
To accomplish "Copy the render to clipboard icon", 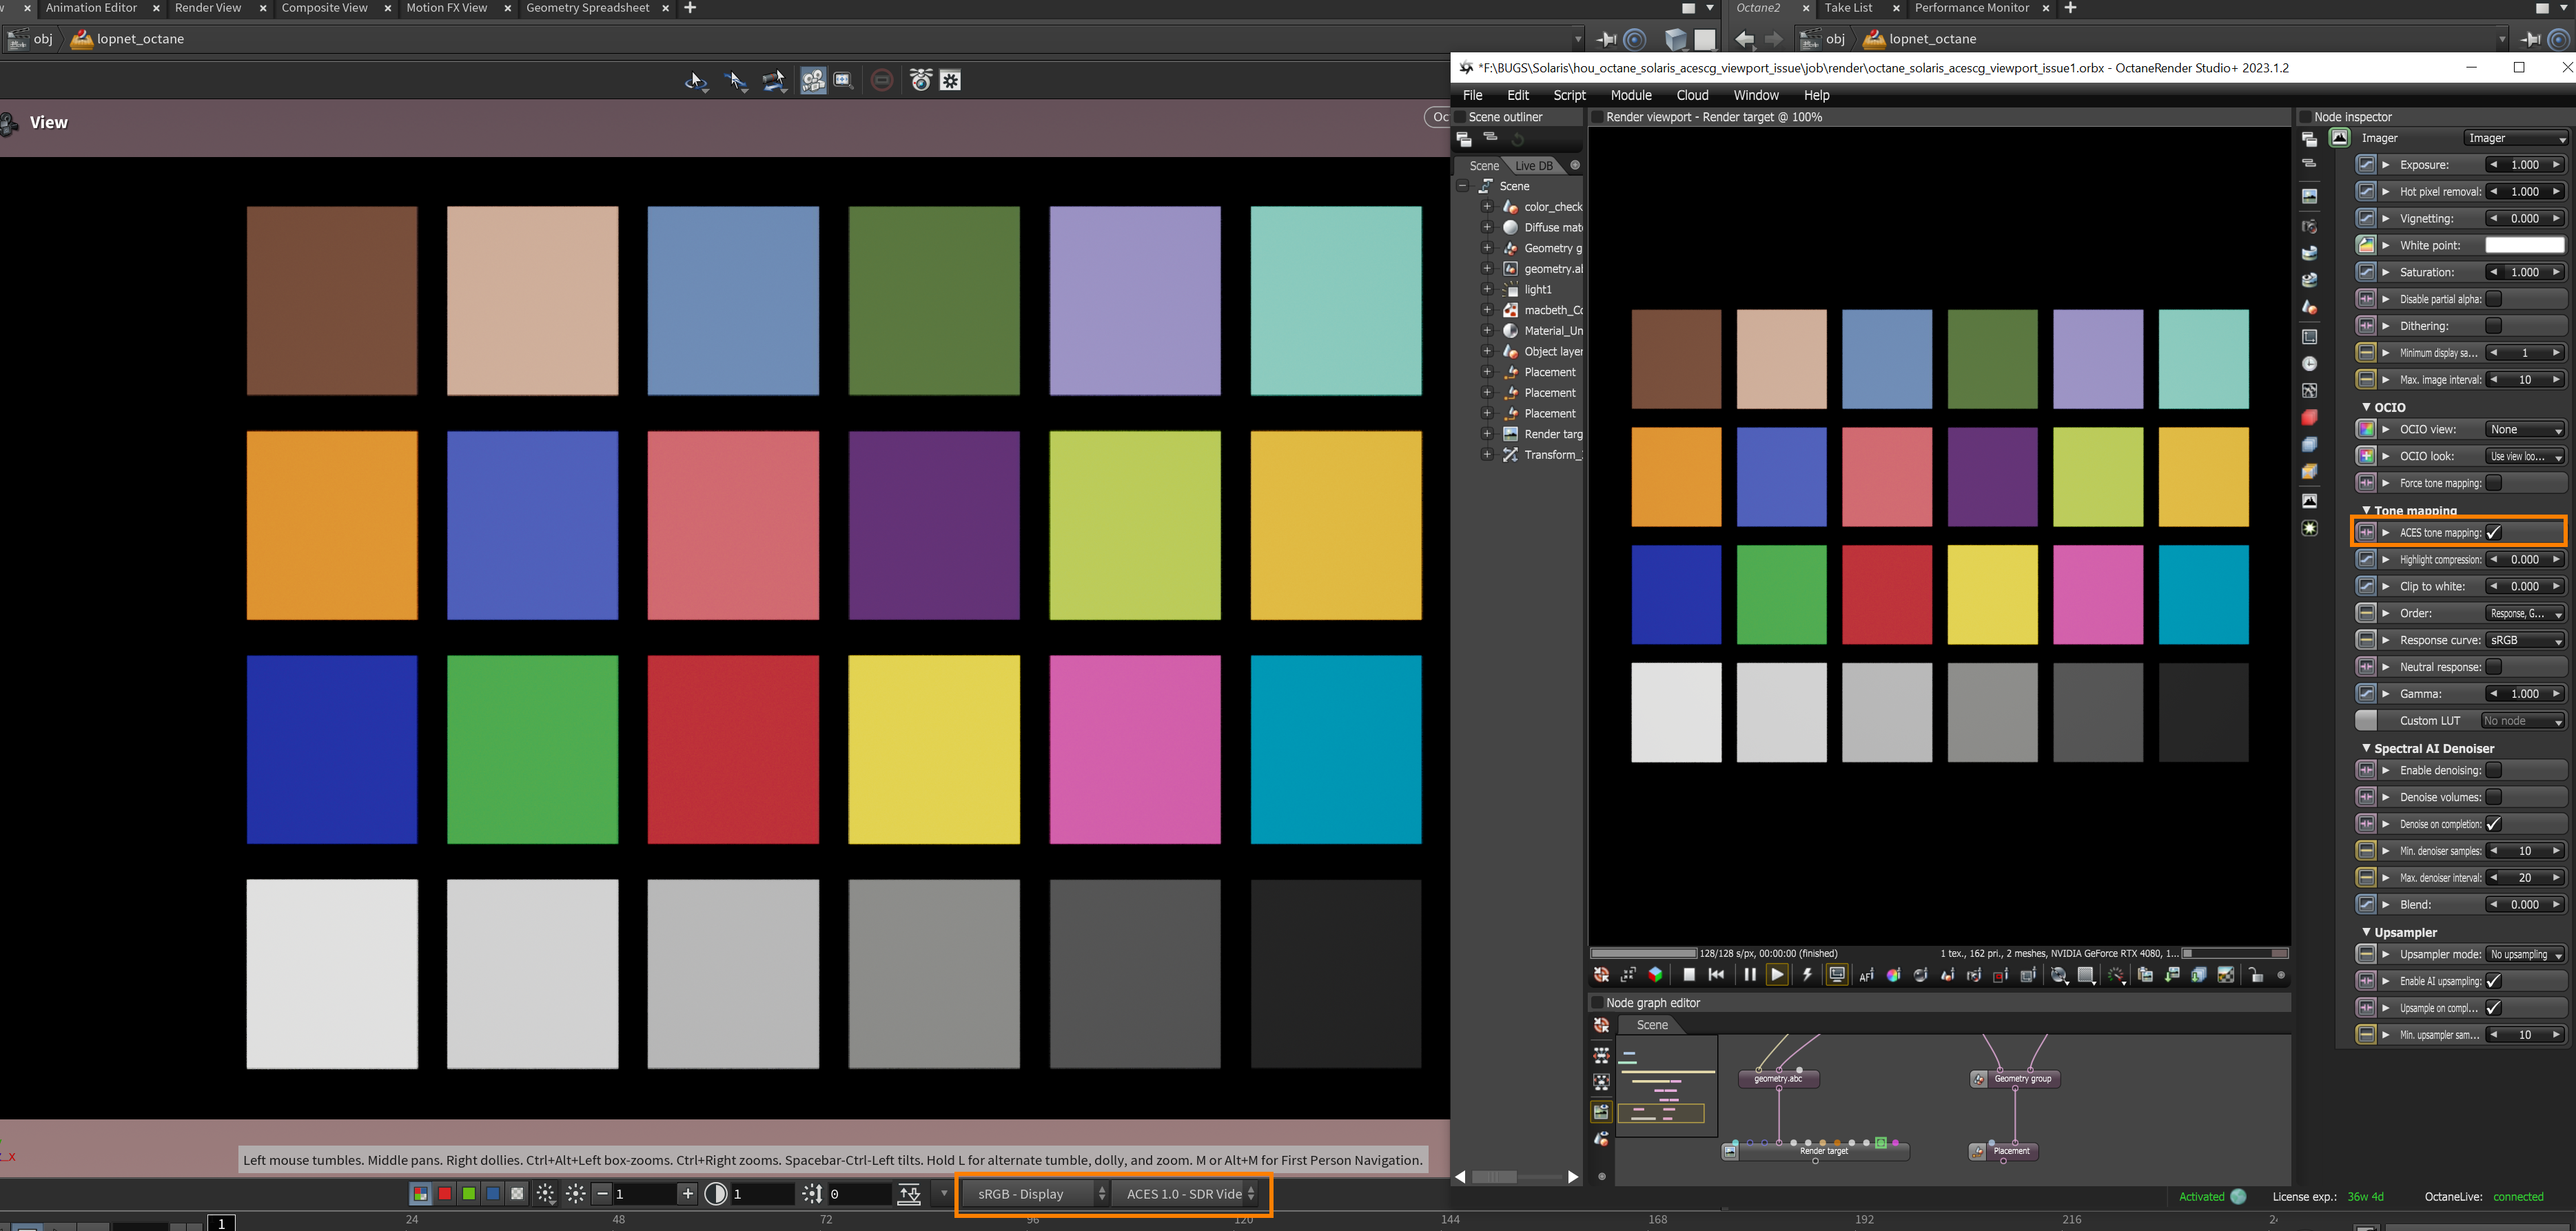I will coord(2145,975).
